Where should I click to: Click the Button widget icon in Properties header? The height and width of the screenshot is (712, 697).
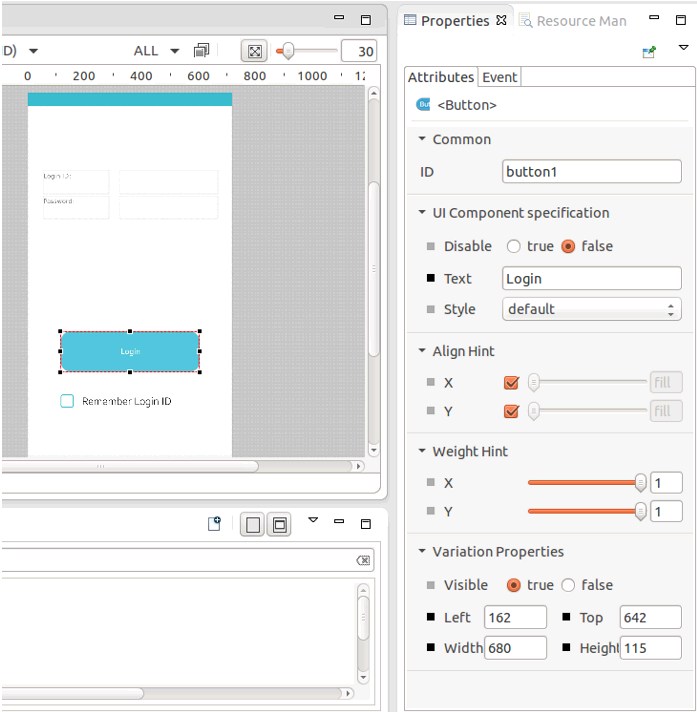(423, 105)
